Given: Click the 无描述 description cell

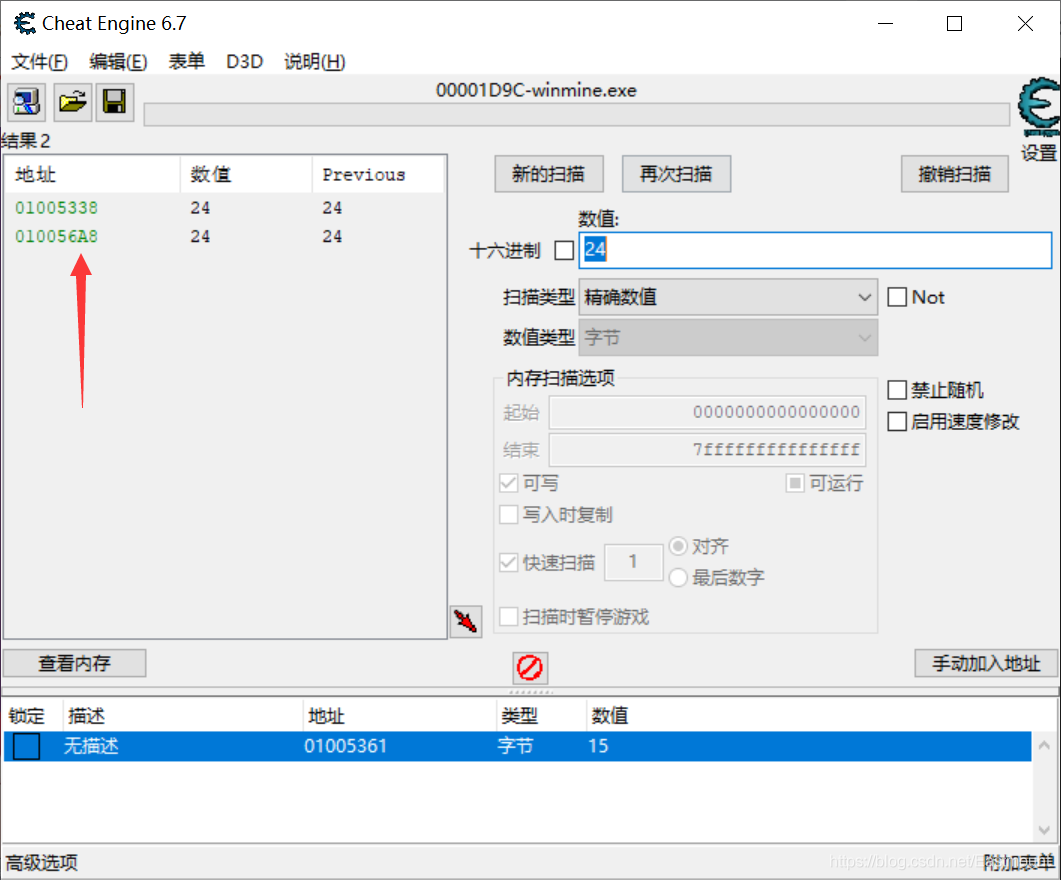Looking at the screenshot, I should click(x=91, y=746).
